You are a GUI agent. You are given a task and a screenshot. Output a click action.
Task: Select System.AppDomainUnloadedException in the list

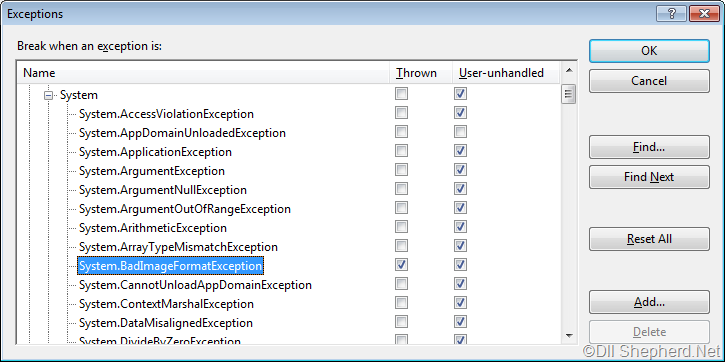182,133
